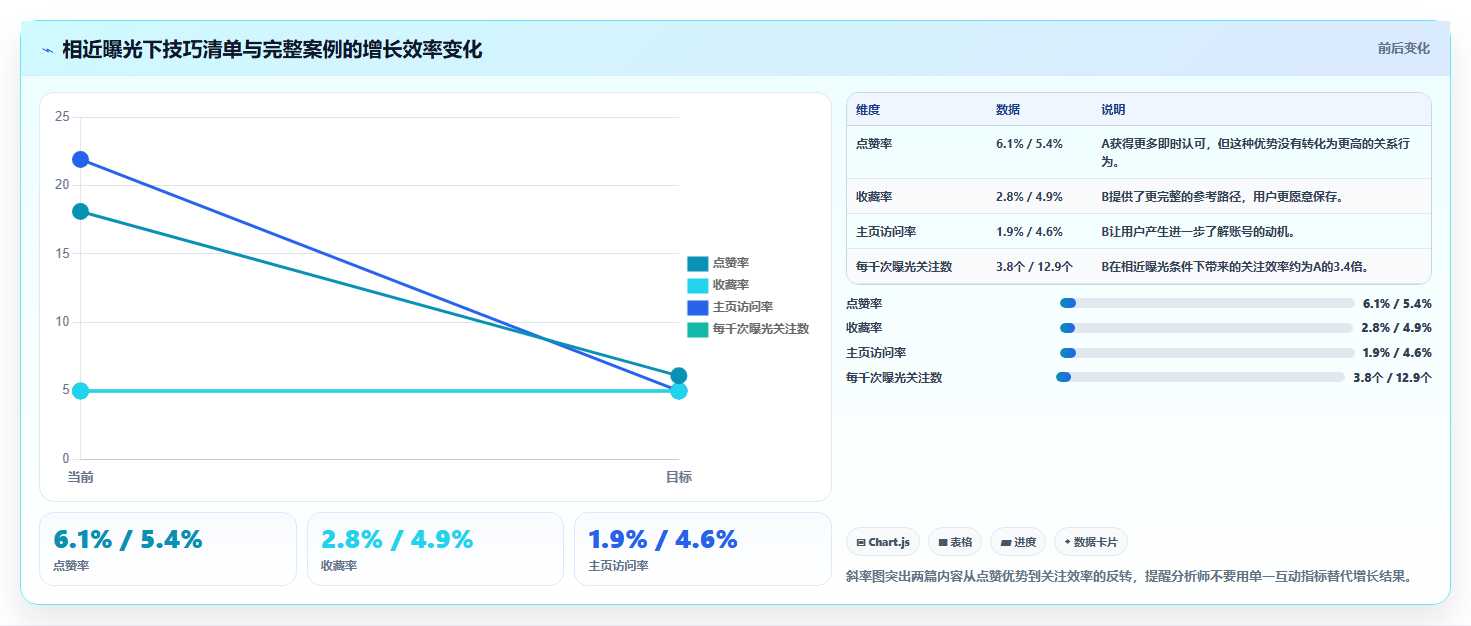Click the 前后变化 label in header
The width and height of the screenshot is (1471, 626).
[1403, 48]
